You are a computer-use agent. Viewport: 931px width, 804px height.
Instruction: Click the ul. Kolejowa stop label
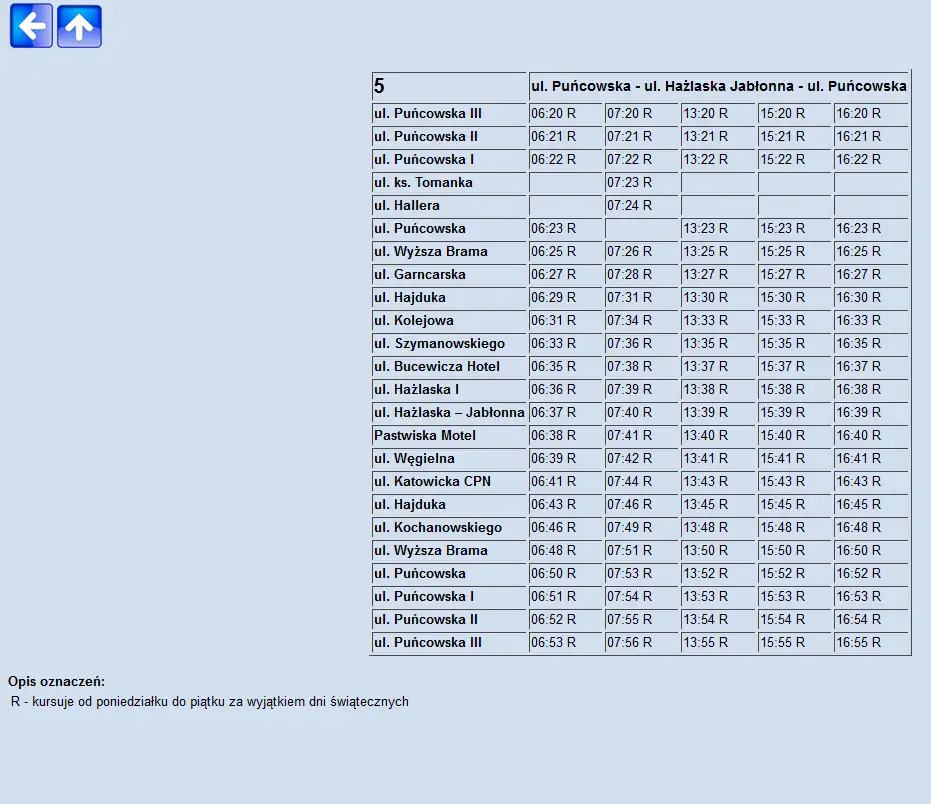pos(414,321)
